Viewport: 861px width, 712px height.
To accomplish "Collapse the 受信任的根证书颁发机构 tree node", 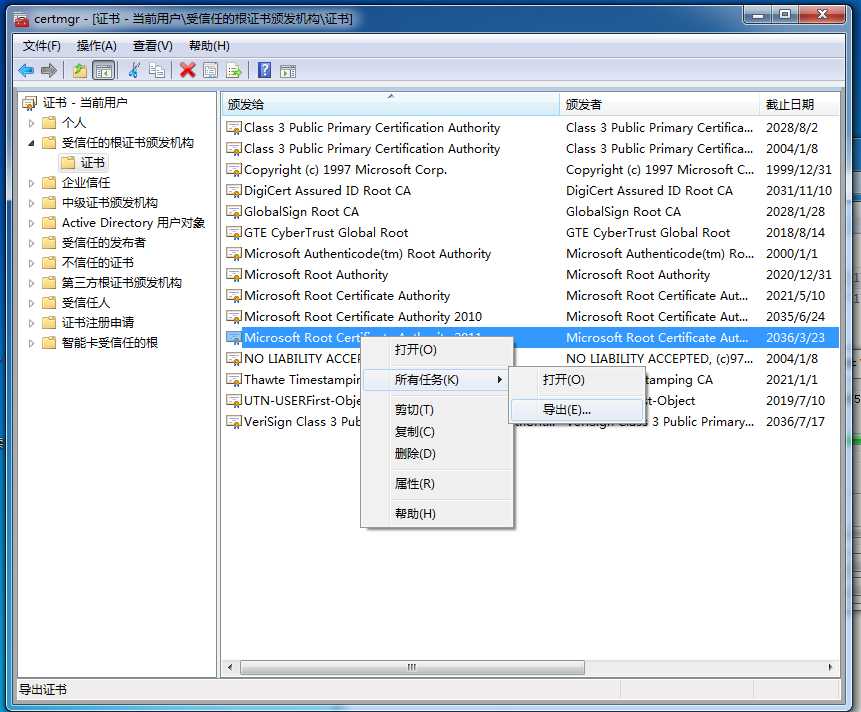I will coord(31,143).
